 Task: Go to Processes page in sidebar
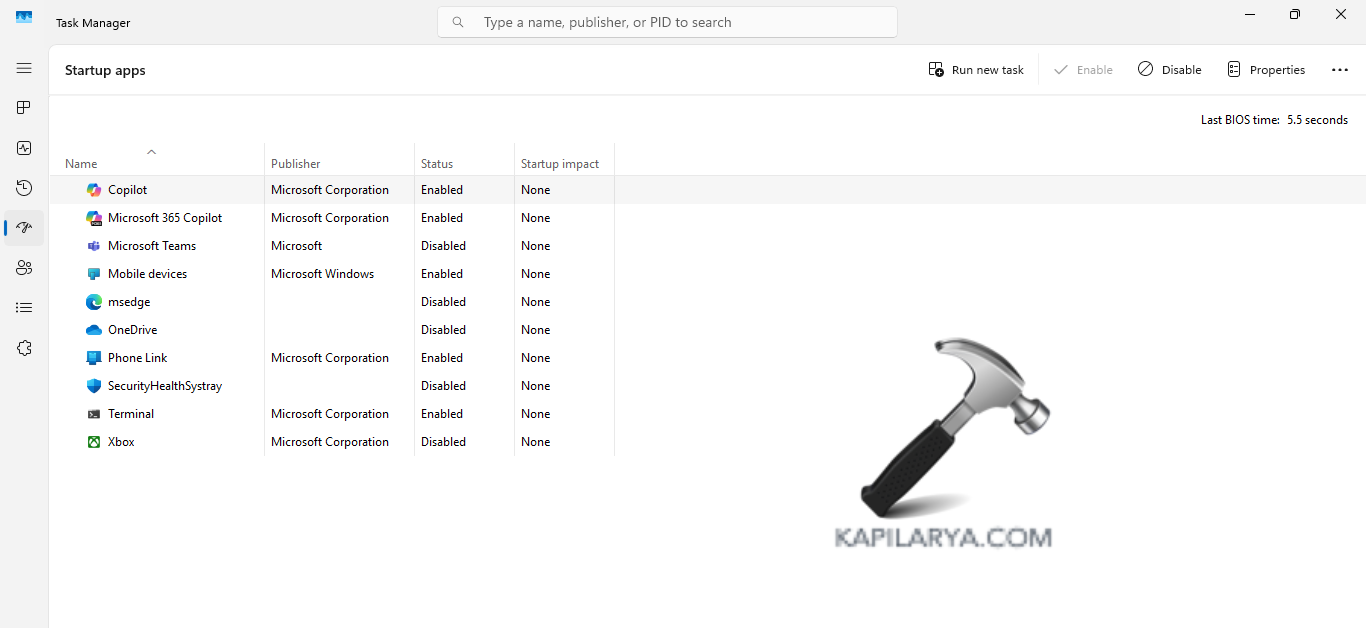point(24,108)
